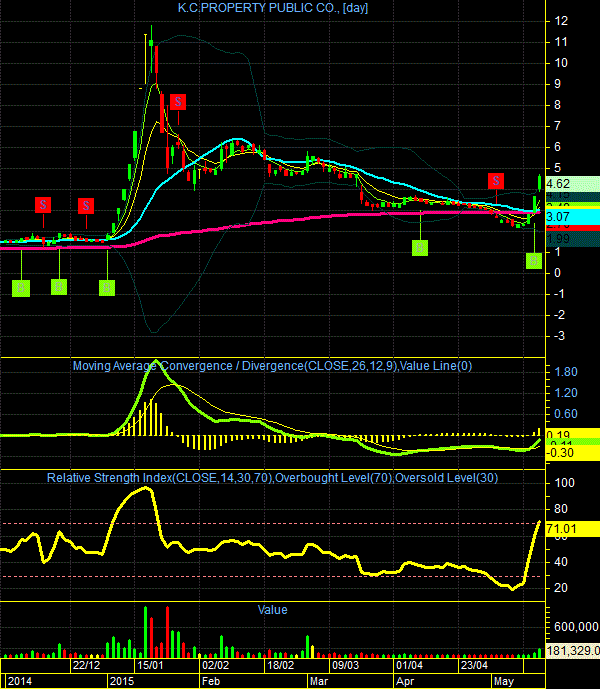
Task: Click the 80 level on the RSI axis
Action: pos(561,509)
